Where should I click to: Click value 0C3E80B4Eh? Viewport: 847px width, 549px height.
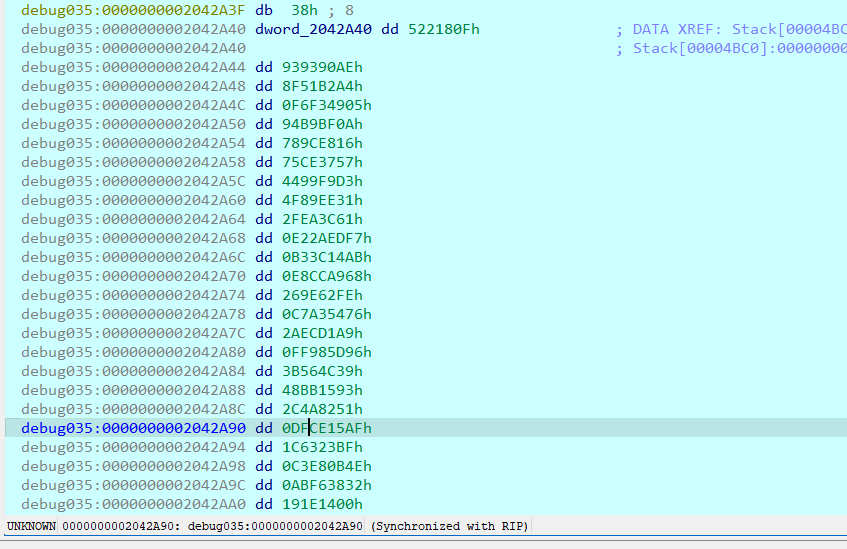pyautogui.click(x=327, y=466)
